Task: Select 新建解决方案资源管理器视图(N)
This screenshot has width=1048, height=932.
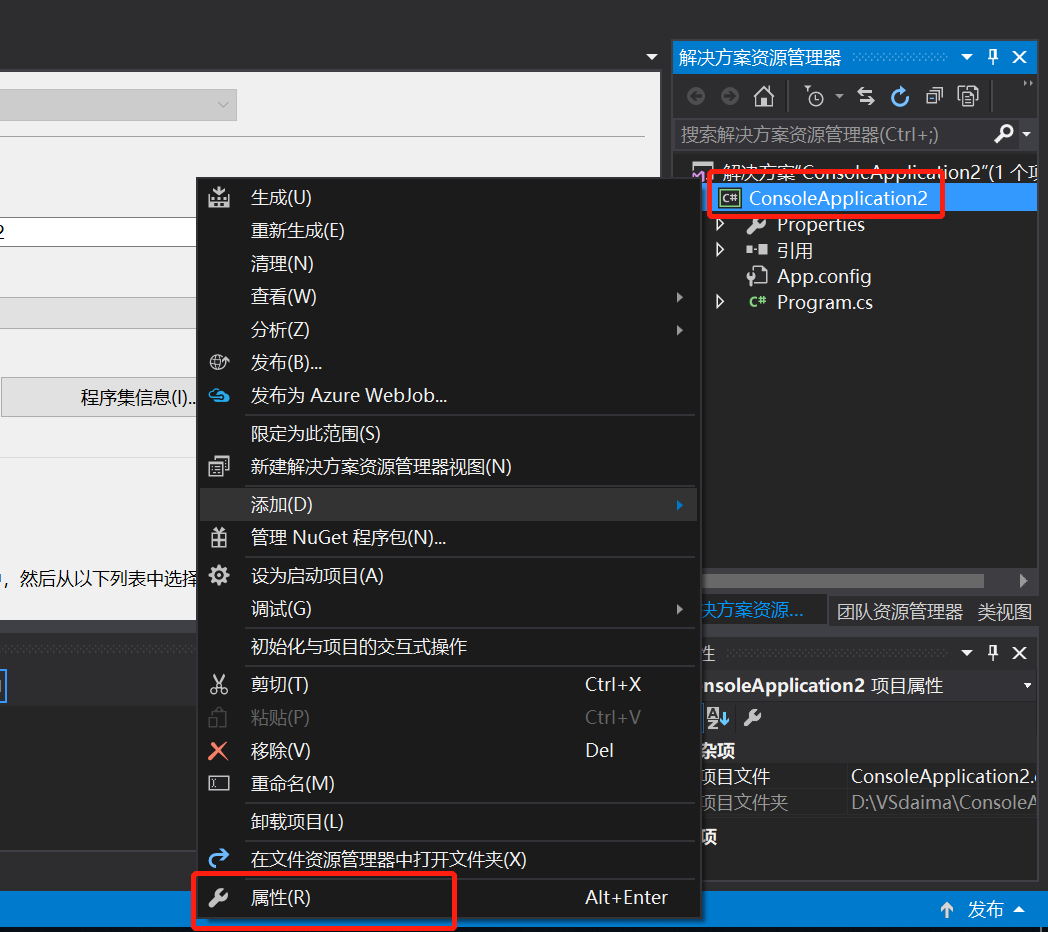Action: point(448,467)
